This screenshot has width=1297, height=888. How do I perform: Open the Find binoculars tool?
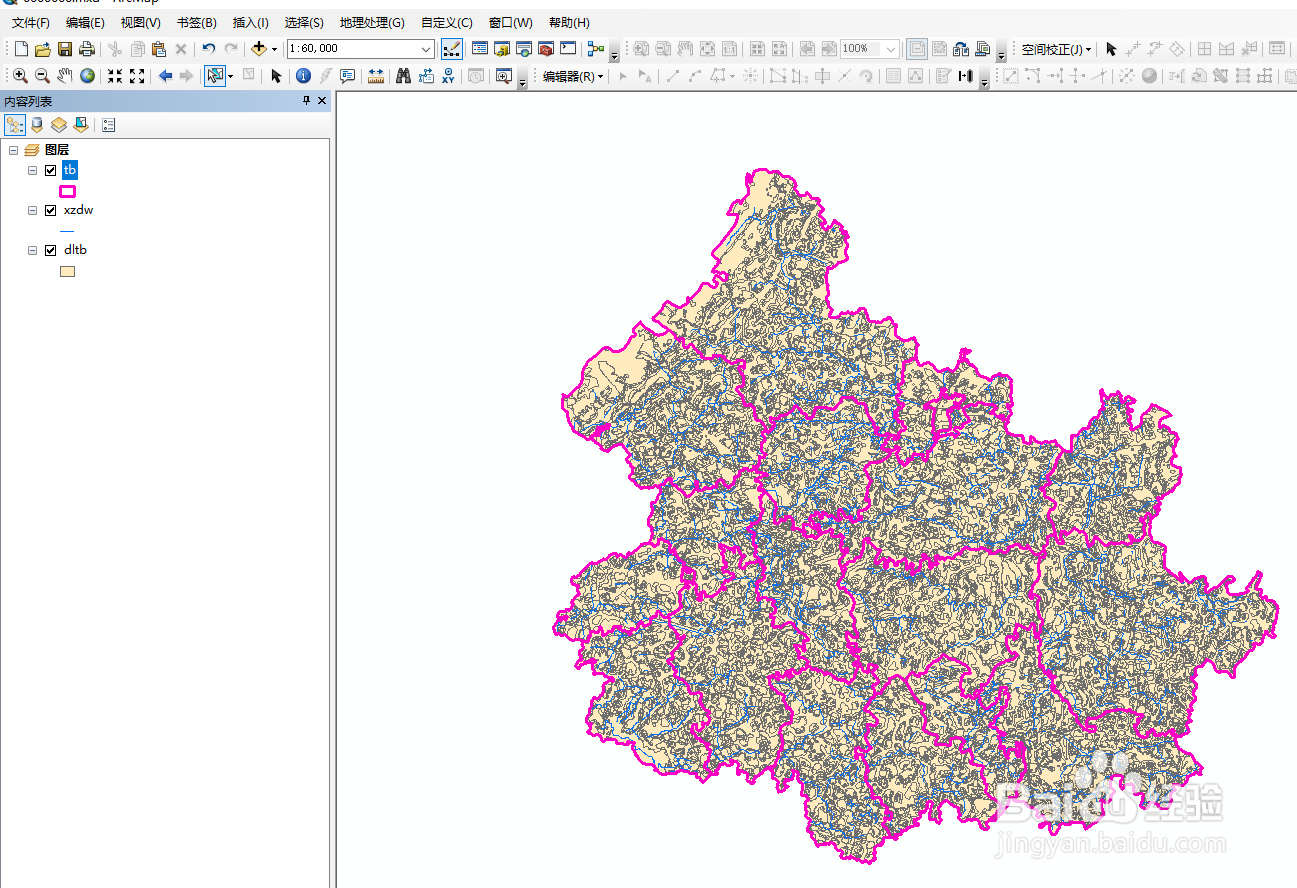click(404, 76)
